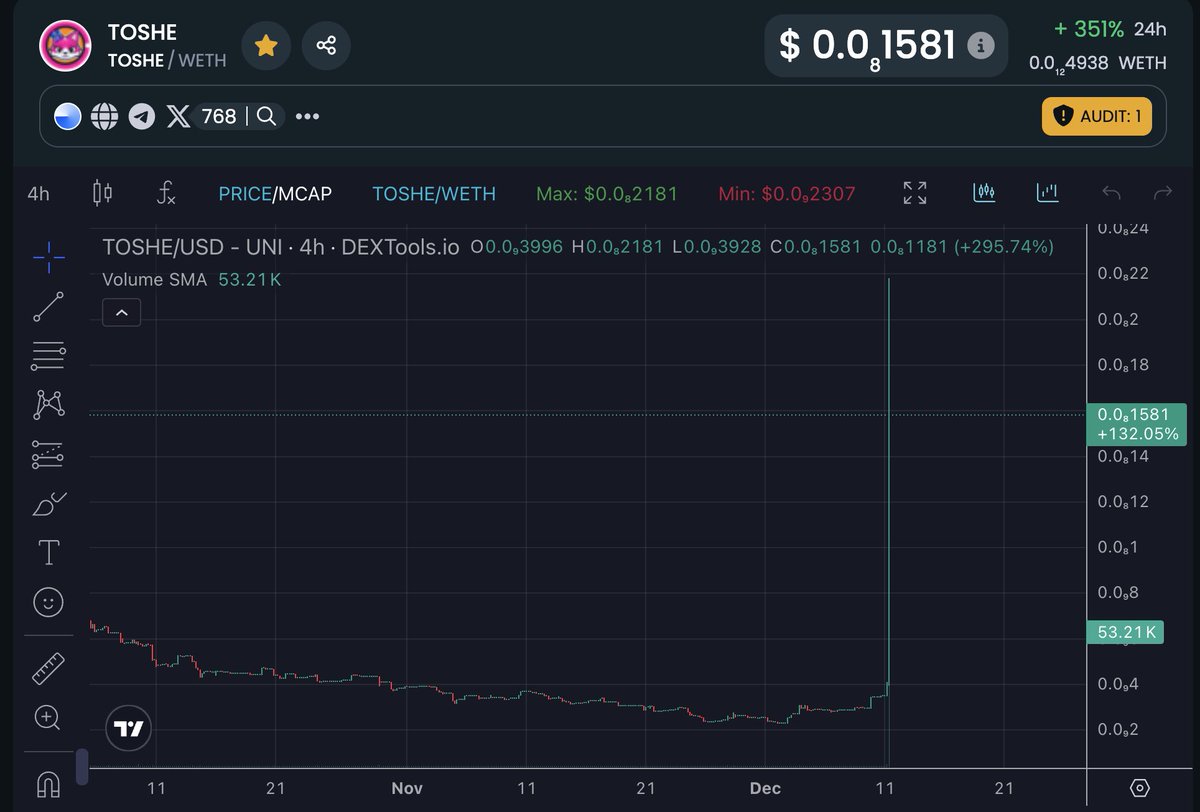Open the X social profile icon
Viewport: 1200px width, 812px height.
click(178, 117)
